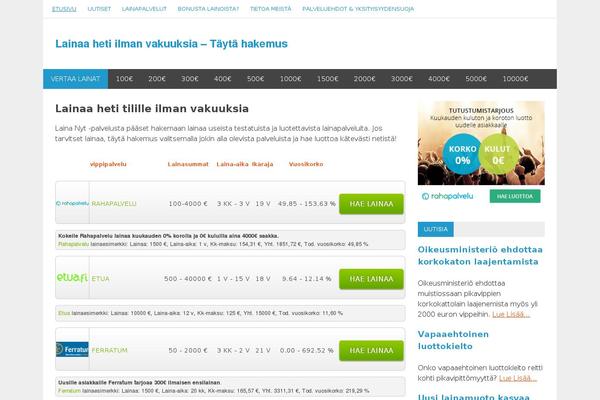
Task: Click Lue Lisää under luottokielto article
Action: (518, 378)
